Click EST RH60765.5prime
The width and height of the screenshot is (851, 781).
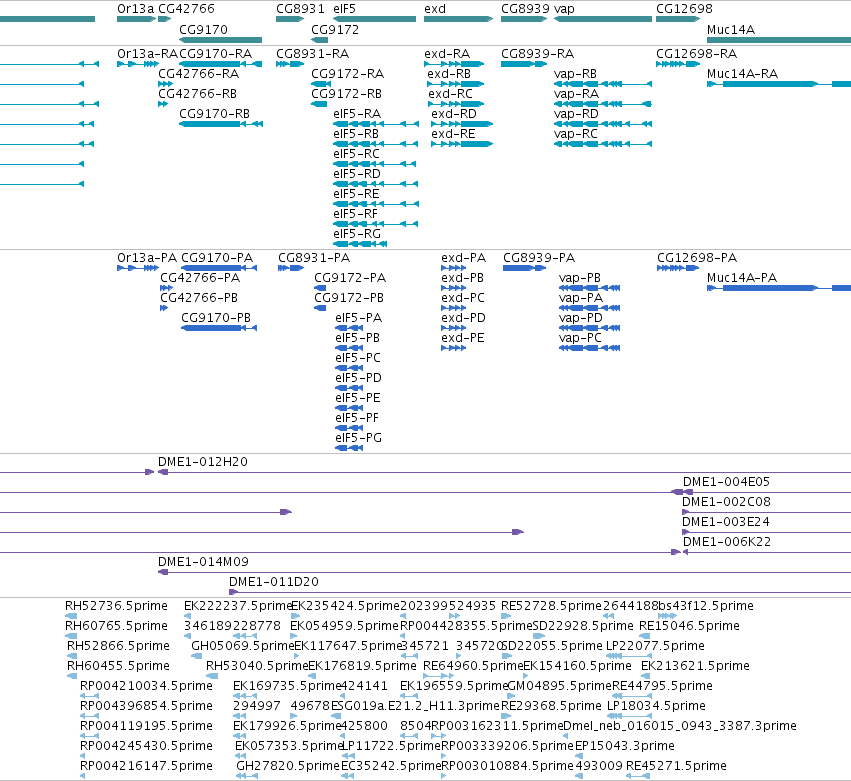coord(71,636)
